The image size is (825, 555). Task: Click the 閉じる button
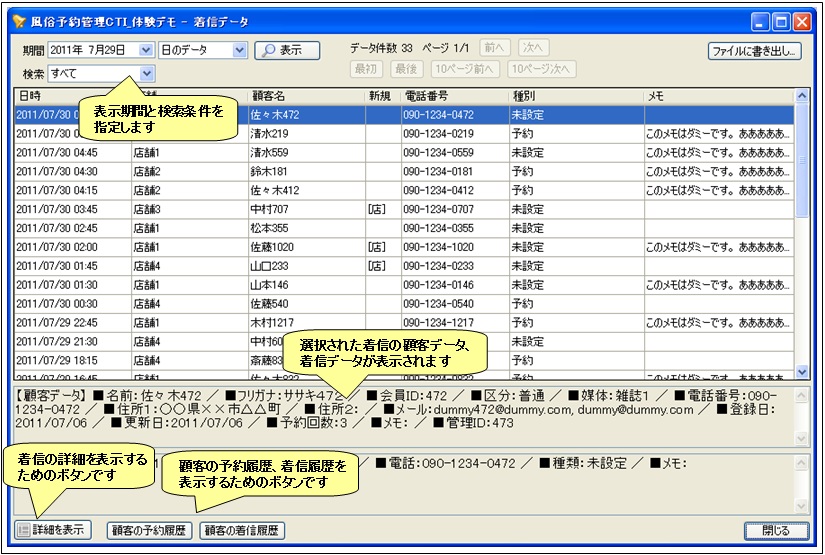[776, 530]
